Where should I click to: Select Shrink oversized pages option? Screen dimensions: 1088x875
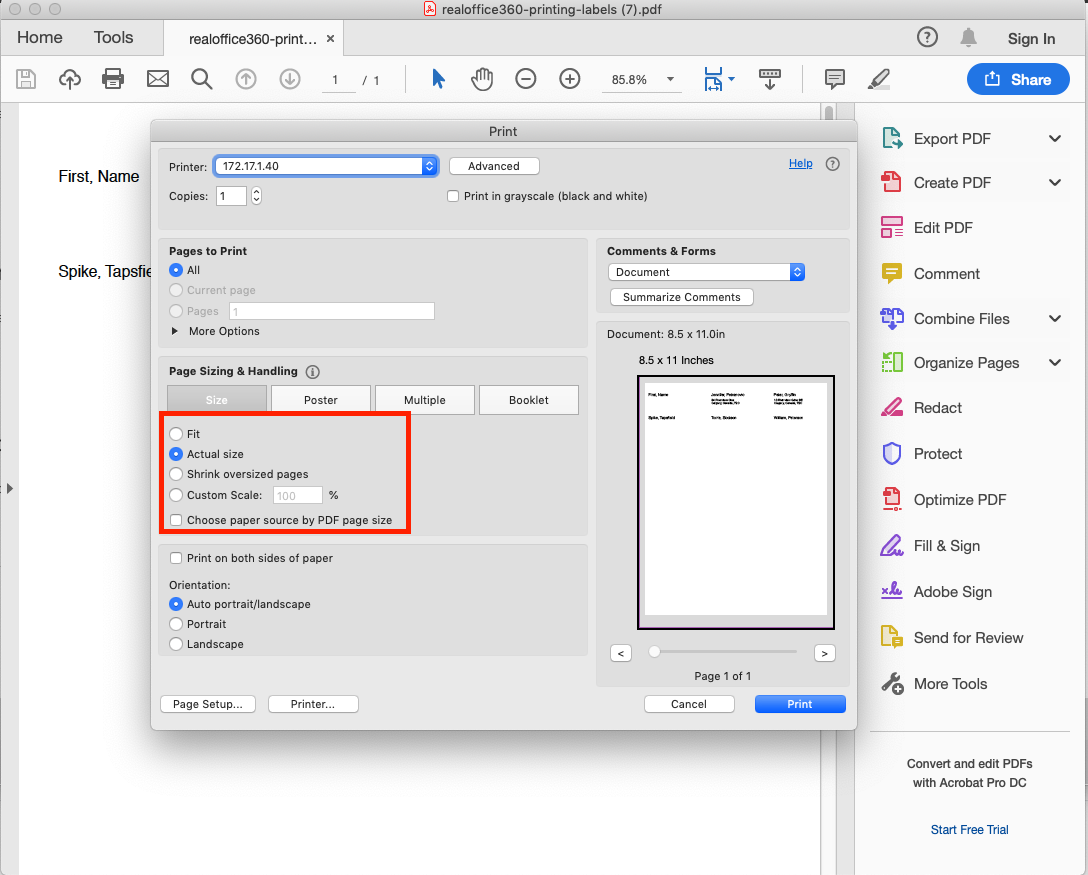[x=176, y=474]
